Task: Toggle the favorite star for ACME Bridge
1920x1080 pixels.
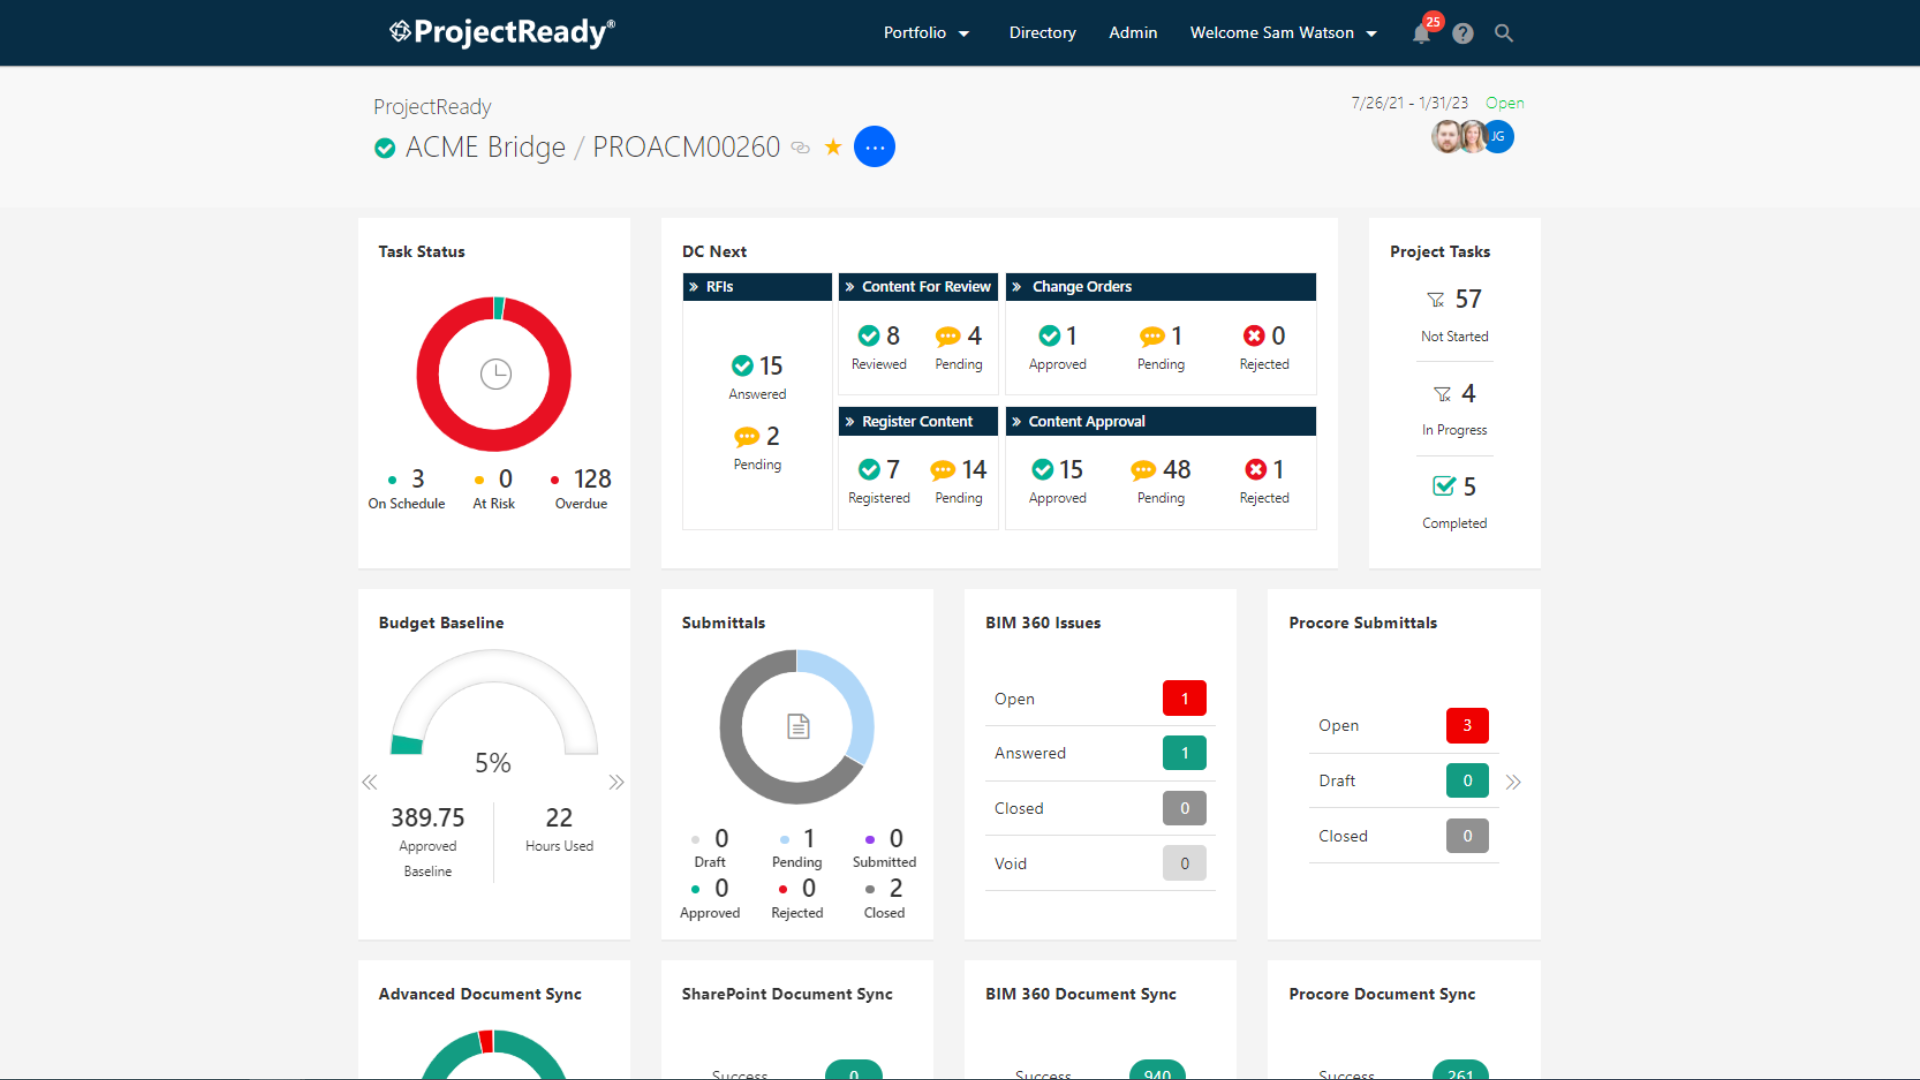Action: click(833, 146)
